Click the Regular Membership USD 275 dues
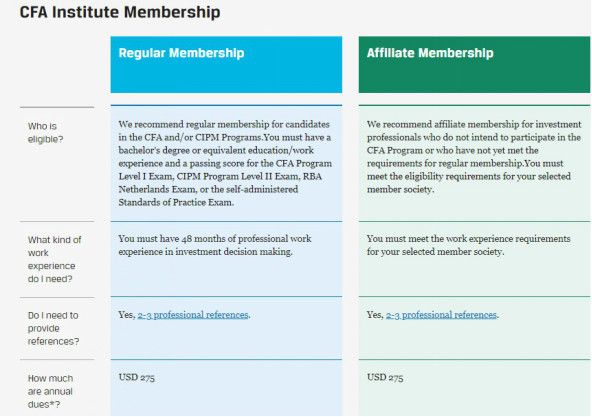592x417 pixels. 136,377
